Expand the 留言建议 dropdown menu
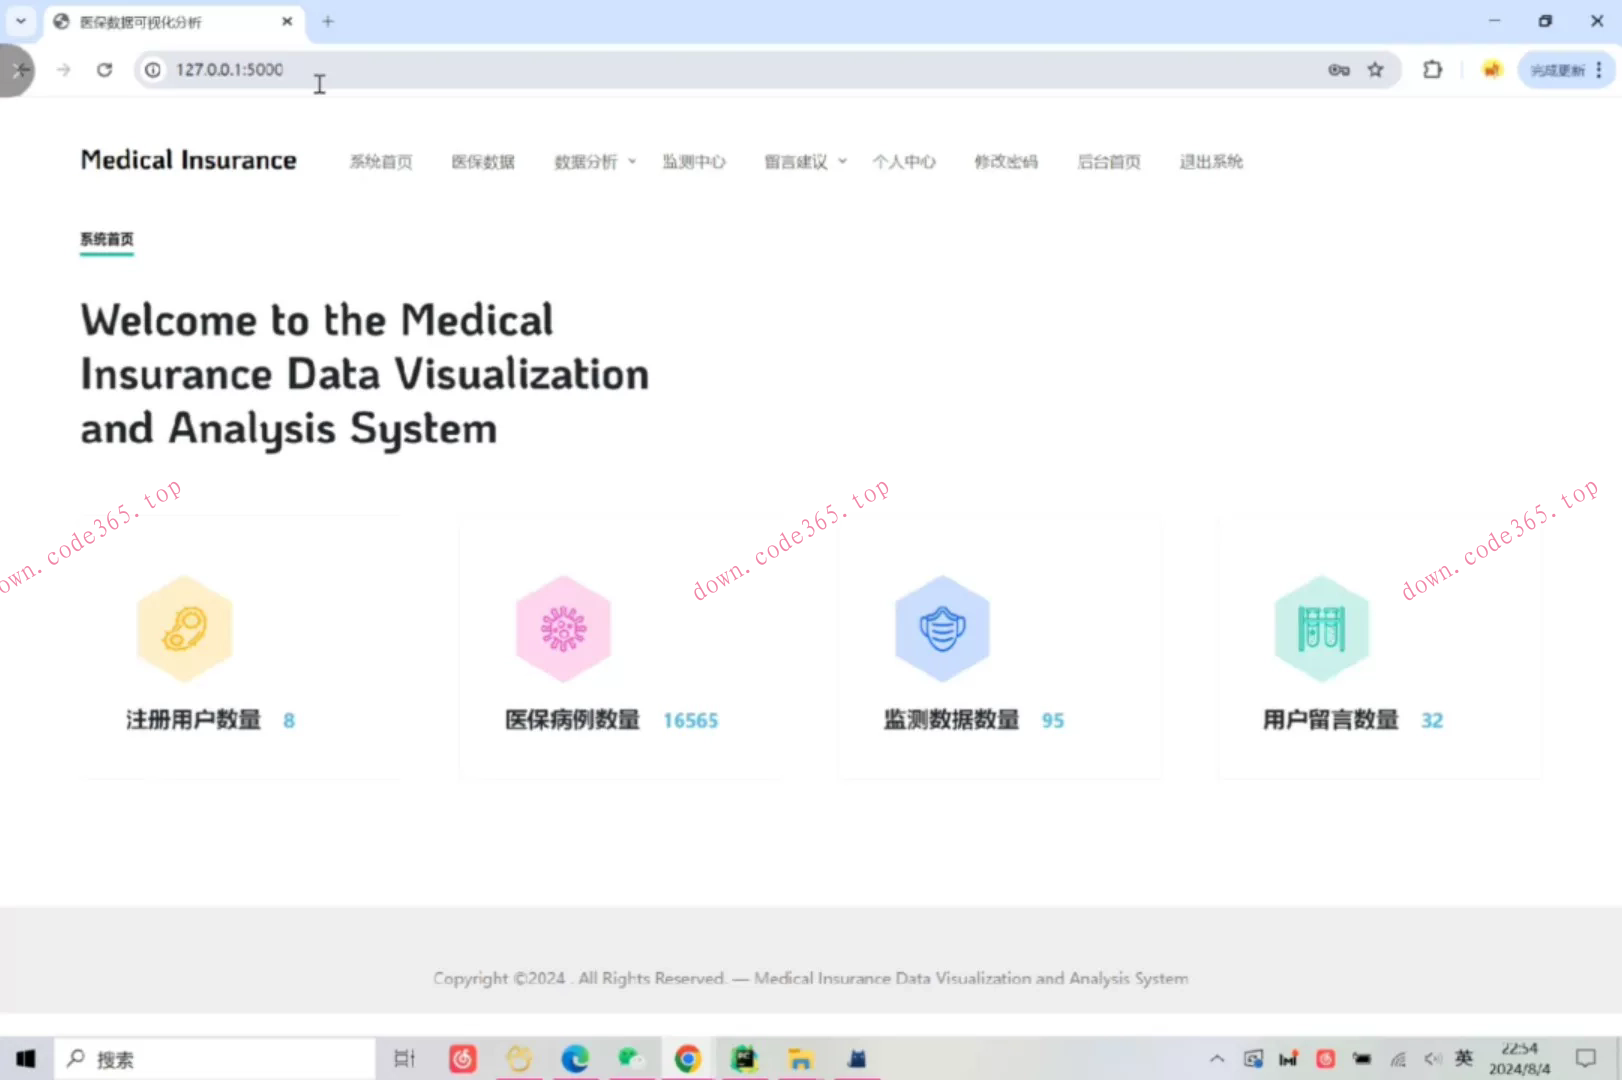 pos(805,162)
